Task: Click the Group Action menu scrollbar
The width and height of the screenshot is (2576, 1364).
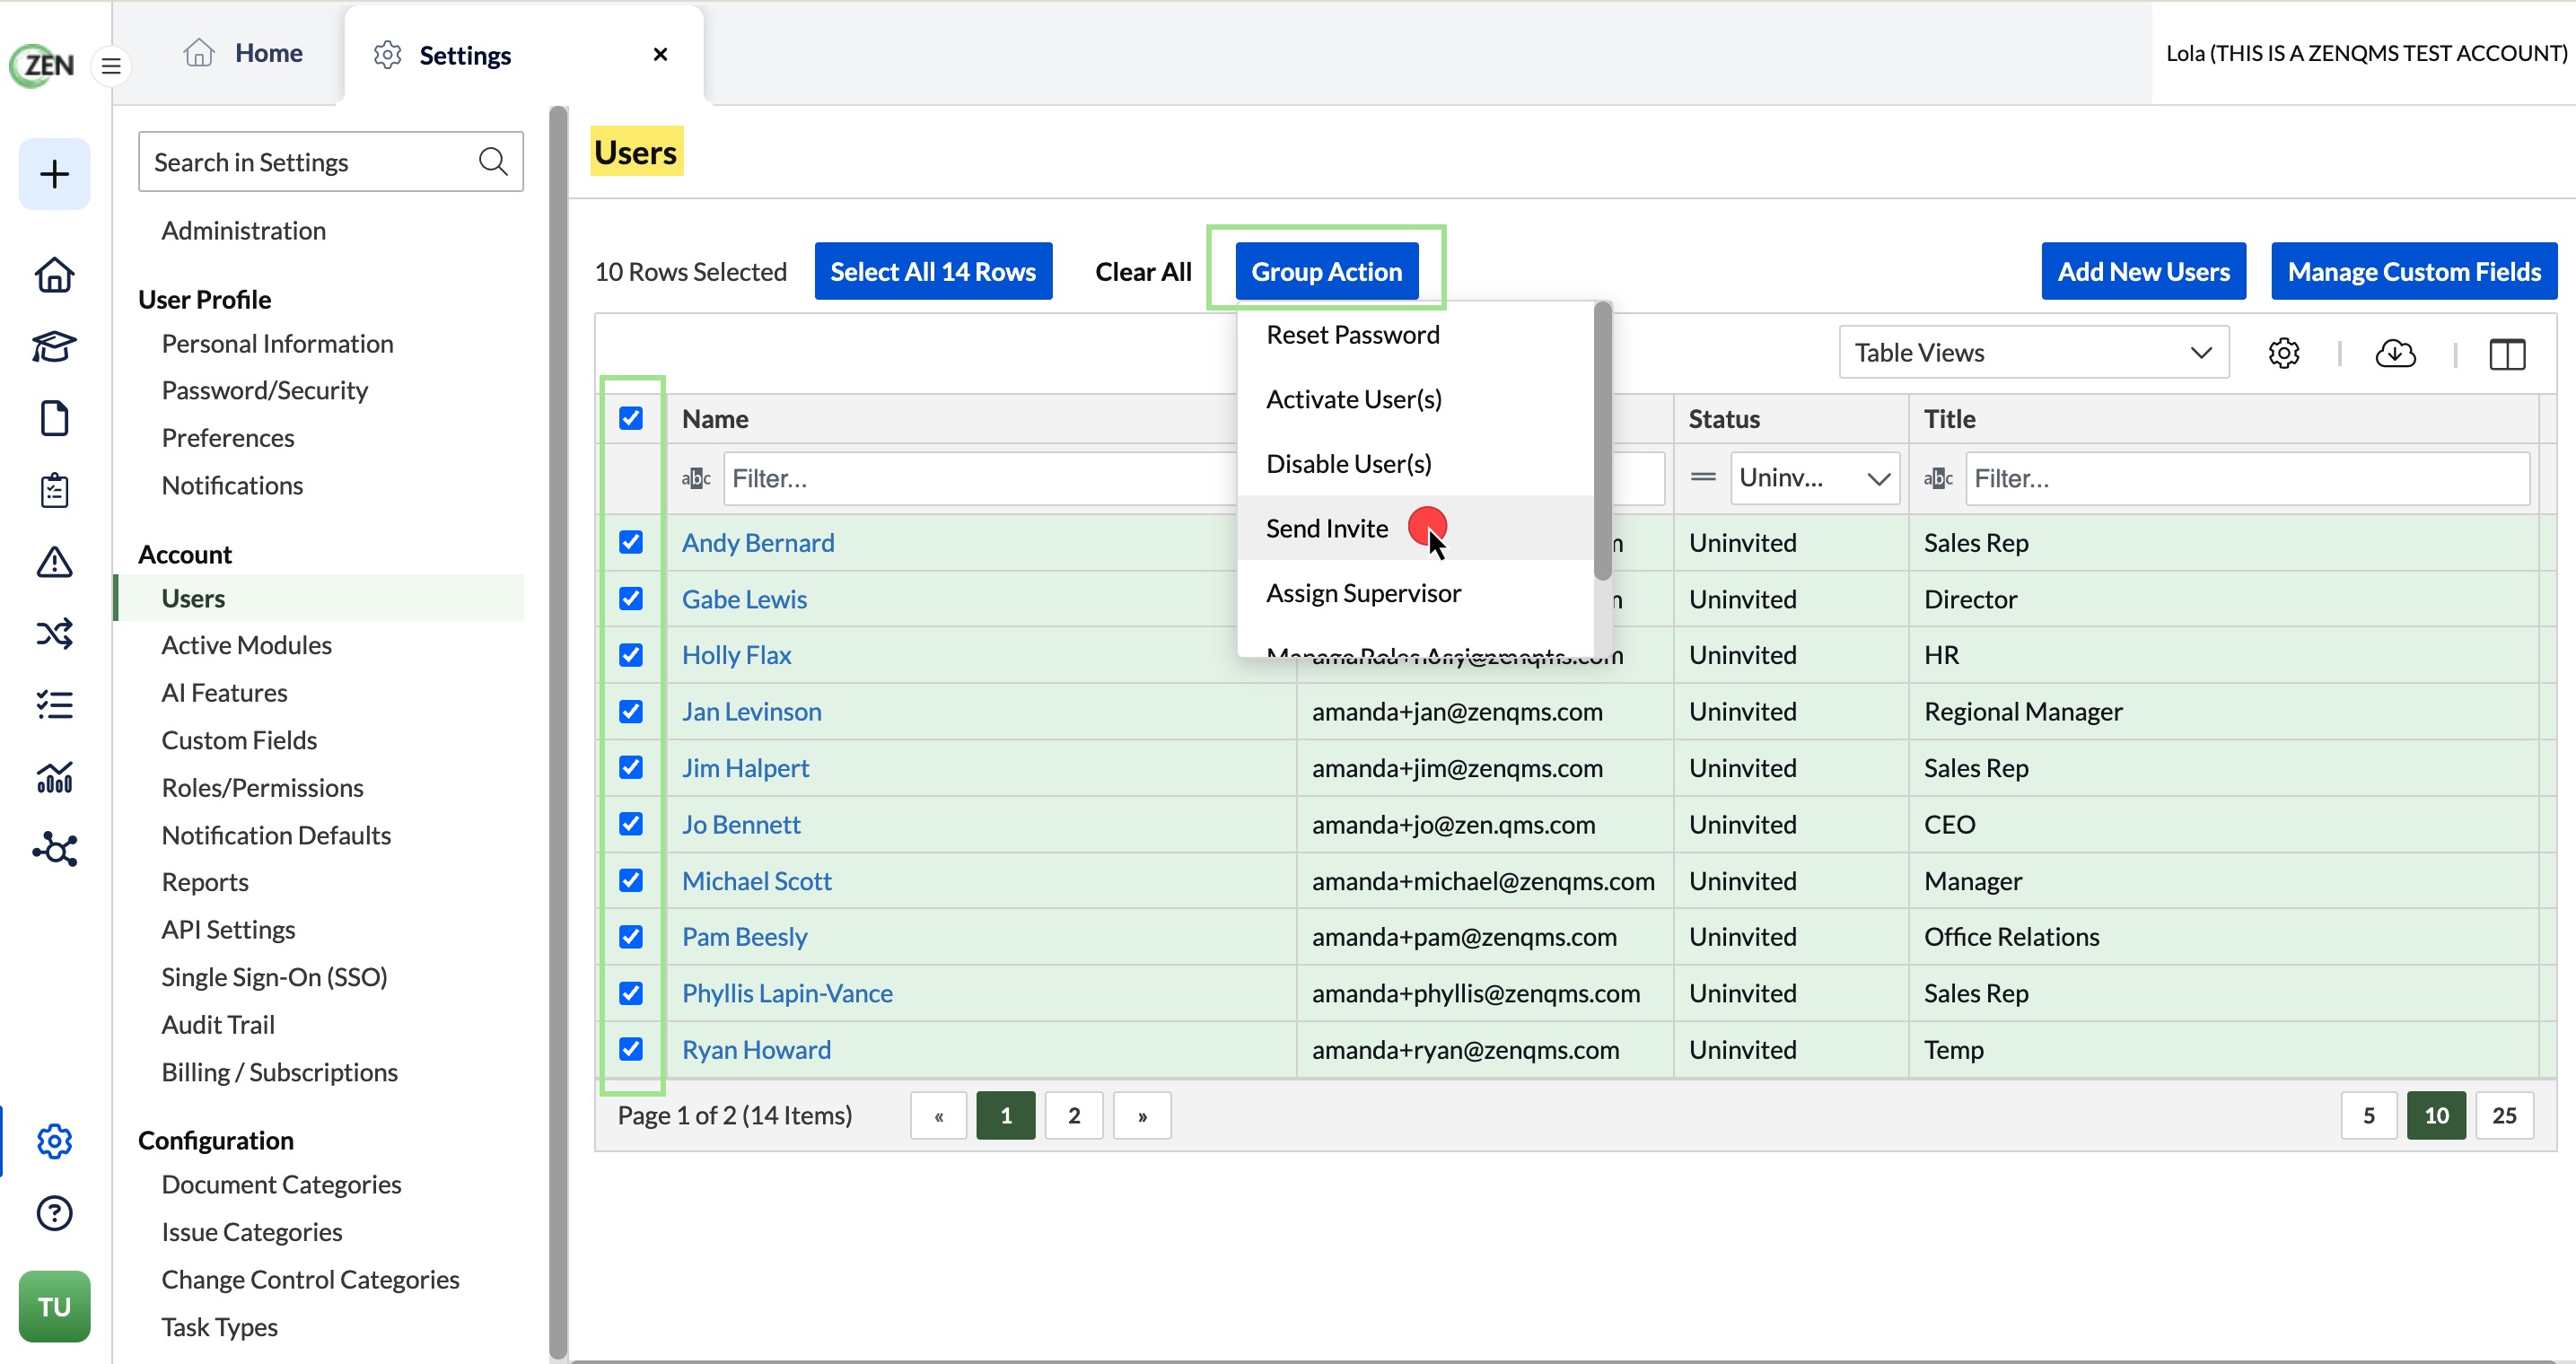Action: click(1602, 441)
